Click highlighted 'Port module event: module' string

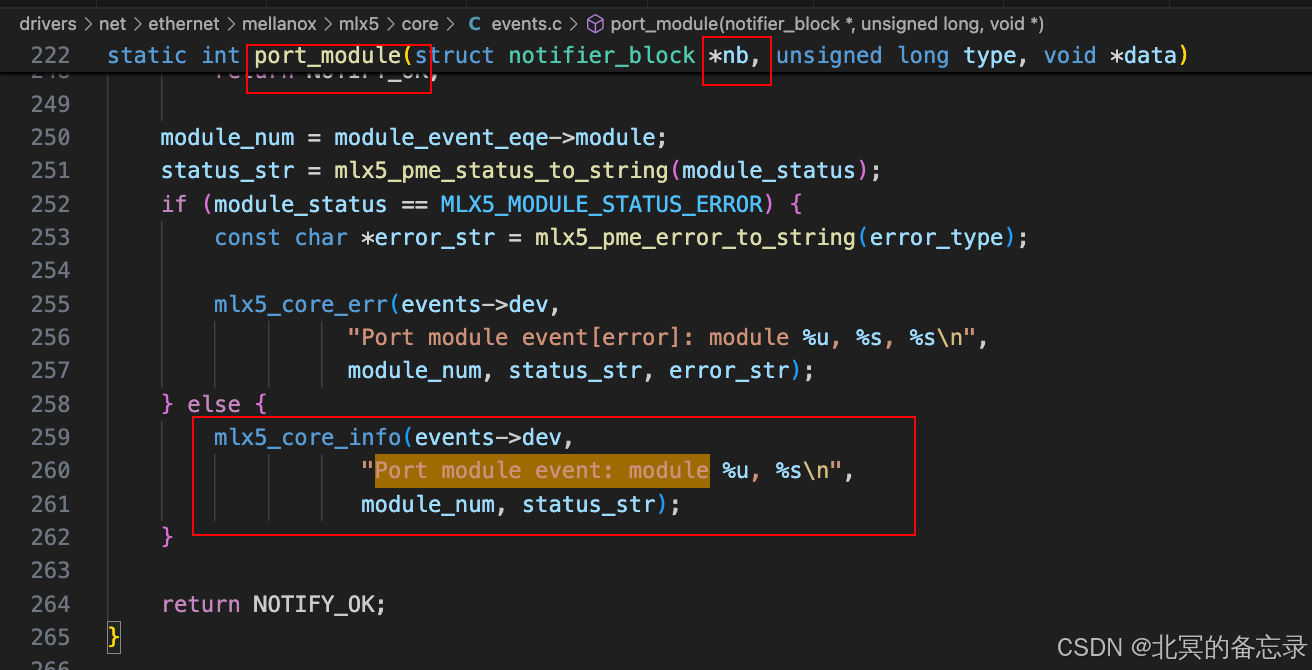[x=542, y=470]
